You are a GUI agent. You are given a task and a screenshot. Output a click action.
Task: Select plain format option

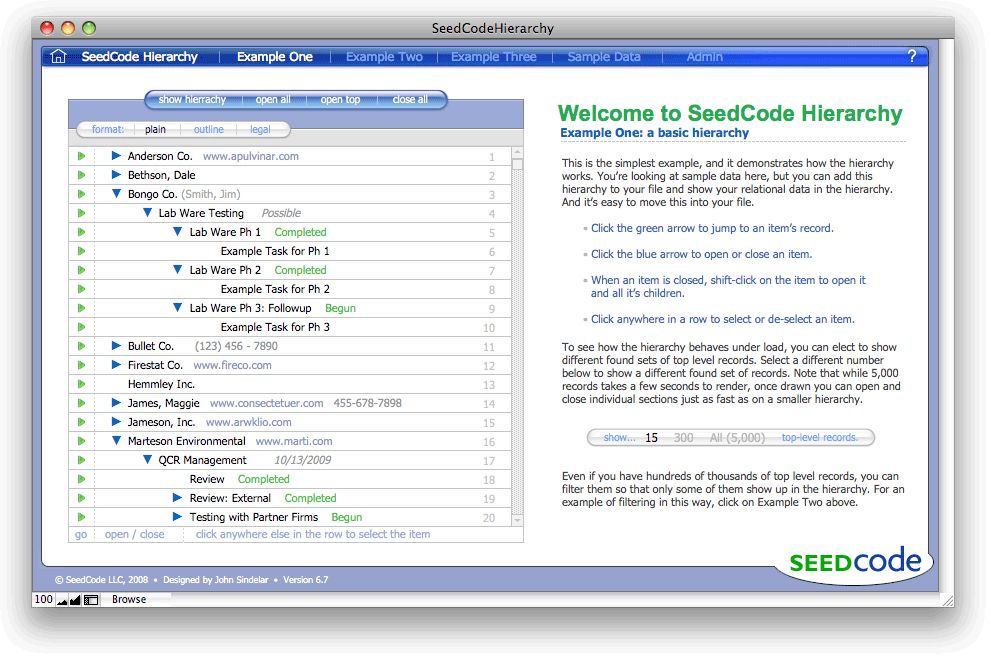coord(155,129)
